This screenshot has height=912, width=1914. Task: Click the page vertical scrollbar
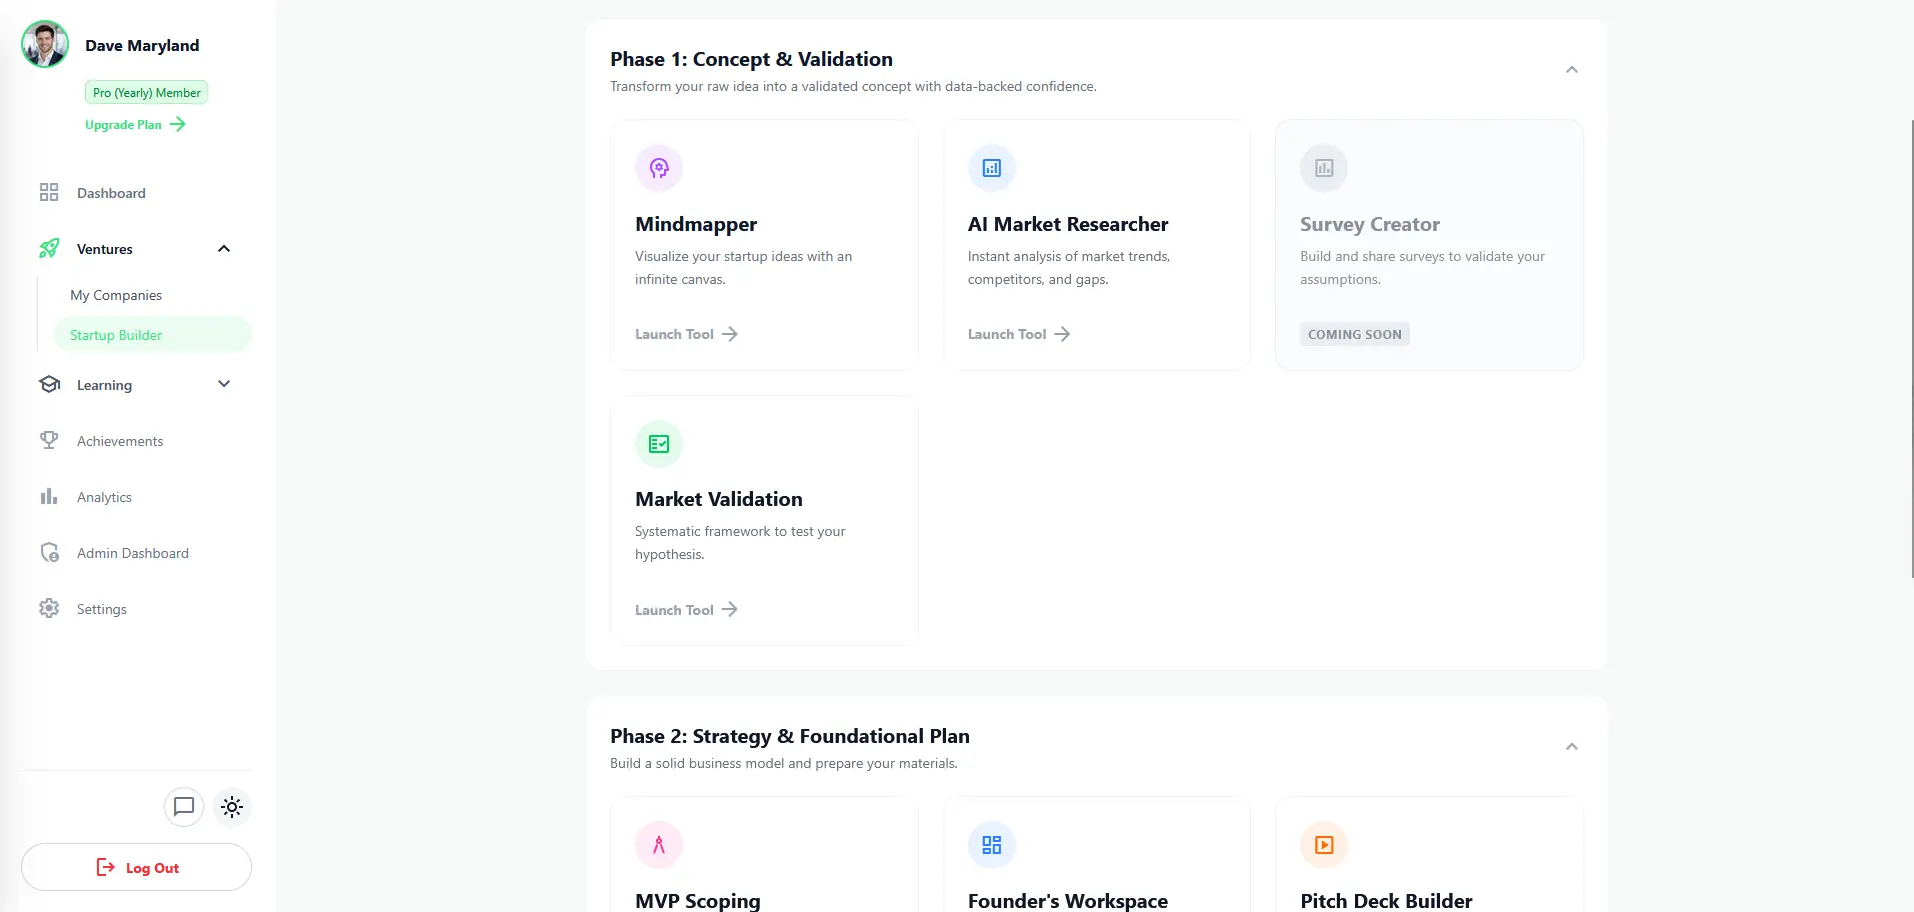[1911, 350]
